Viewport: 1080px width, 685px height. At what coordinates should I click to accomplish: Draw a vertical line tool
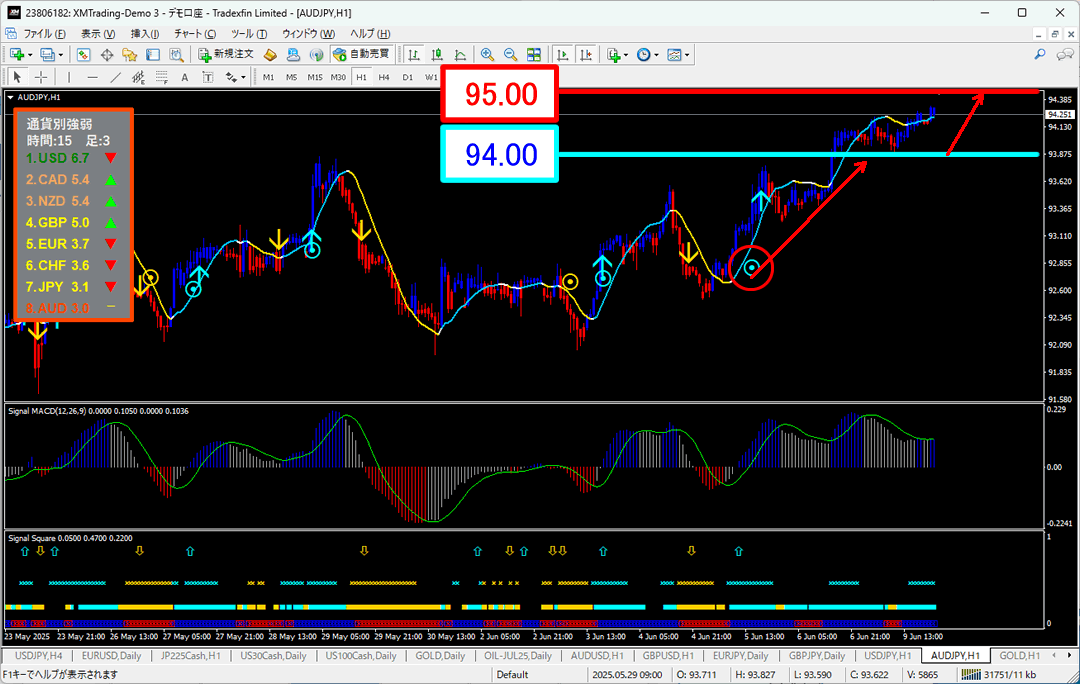tap(69, 77)
